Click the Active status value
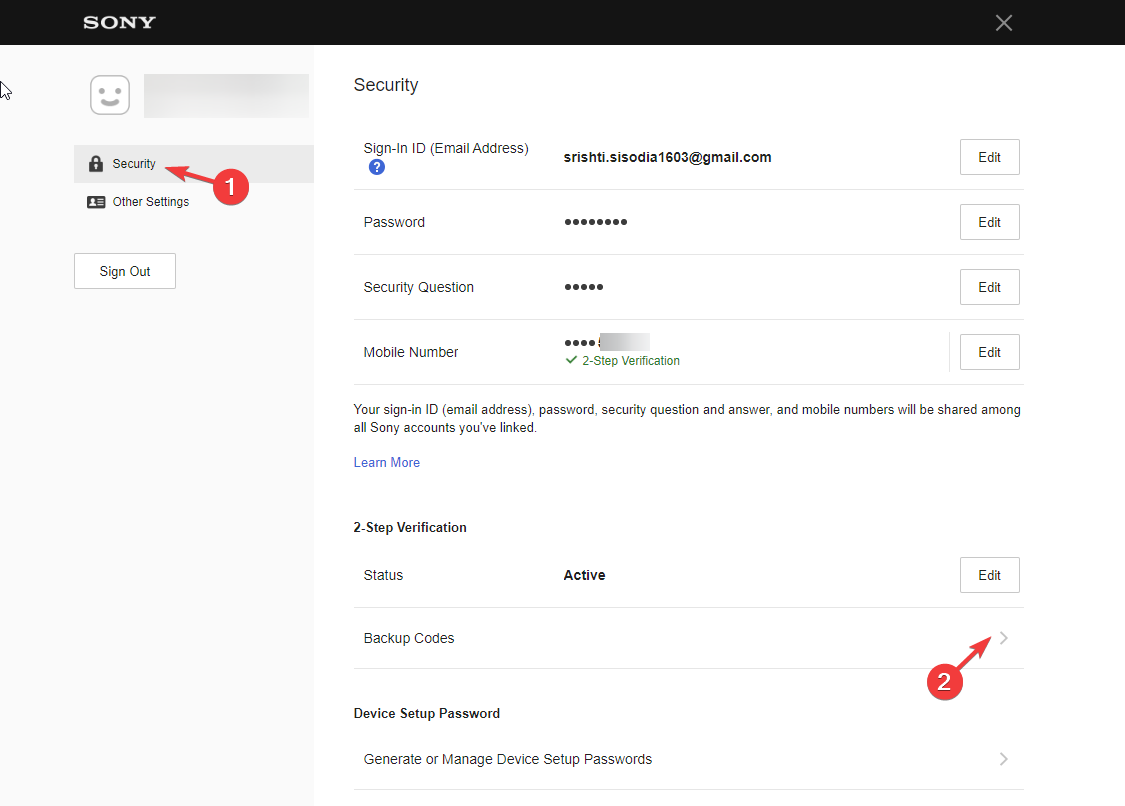This screenshot has width=1125, height=806. tap(584, 575)
